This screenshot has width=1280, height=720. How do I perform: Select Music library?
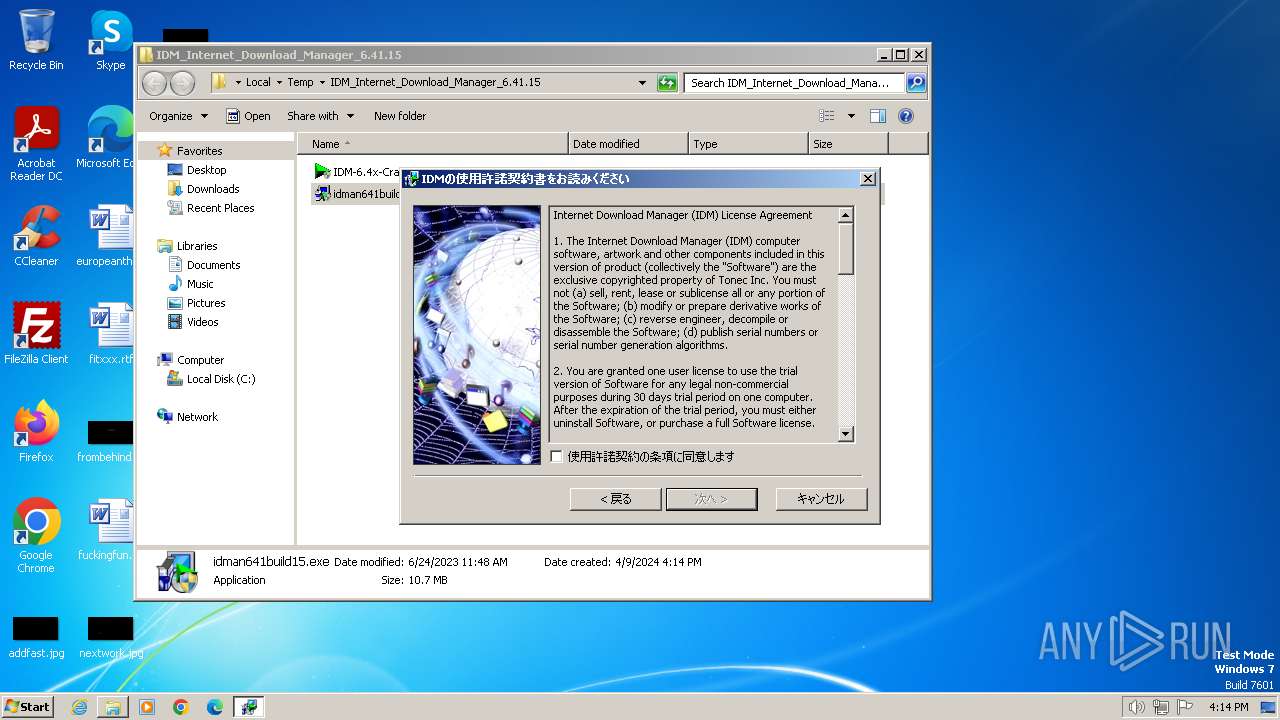(200, 284)
